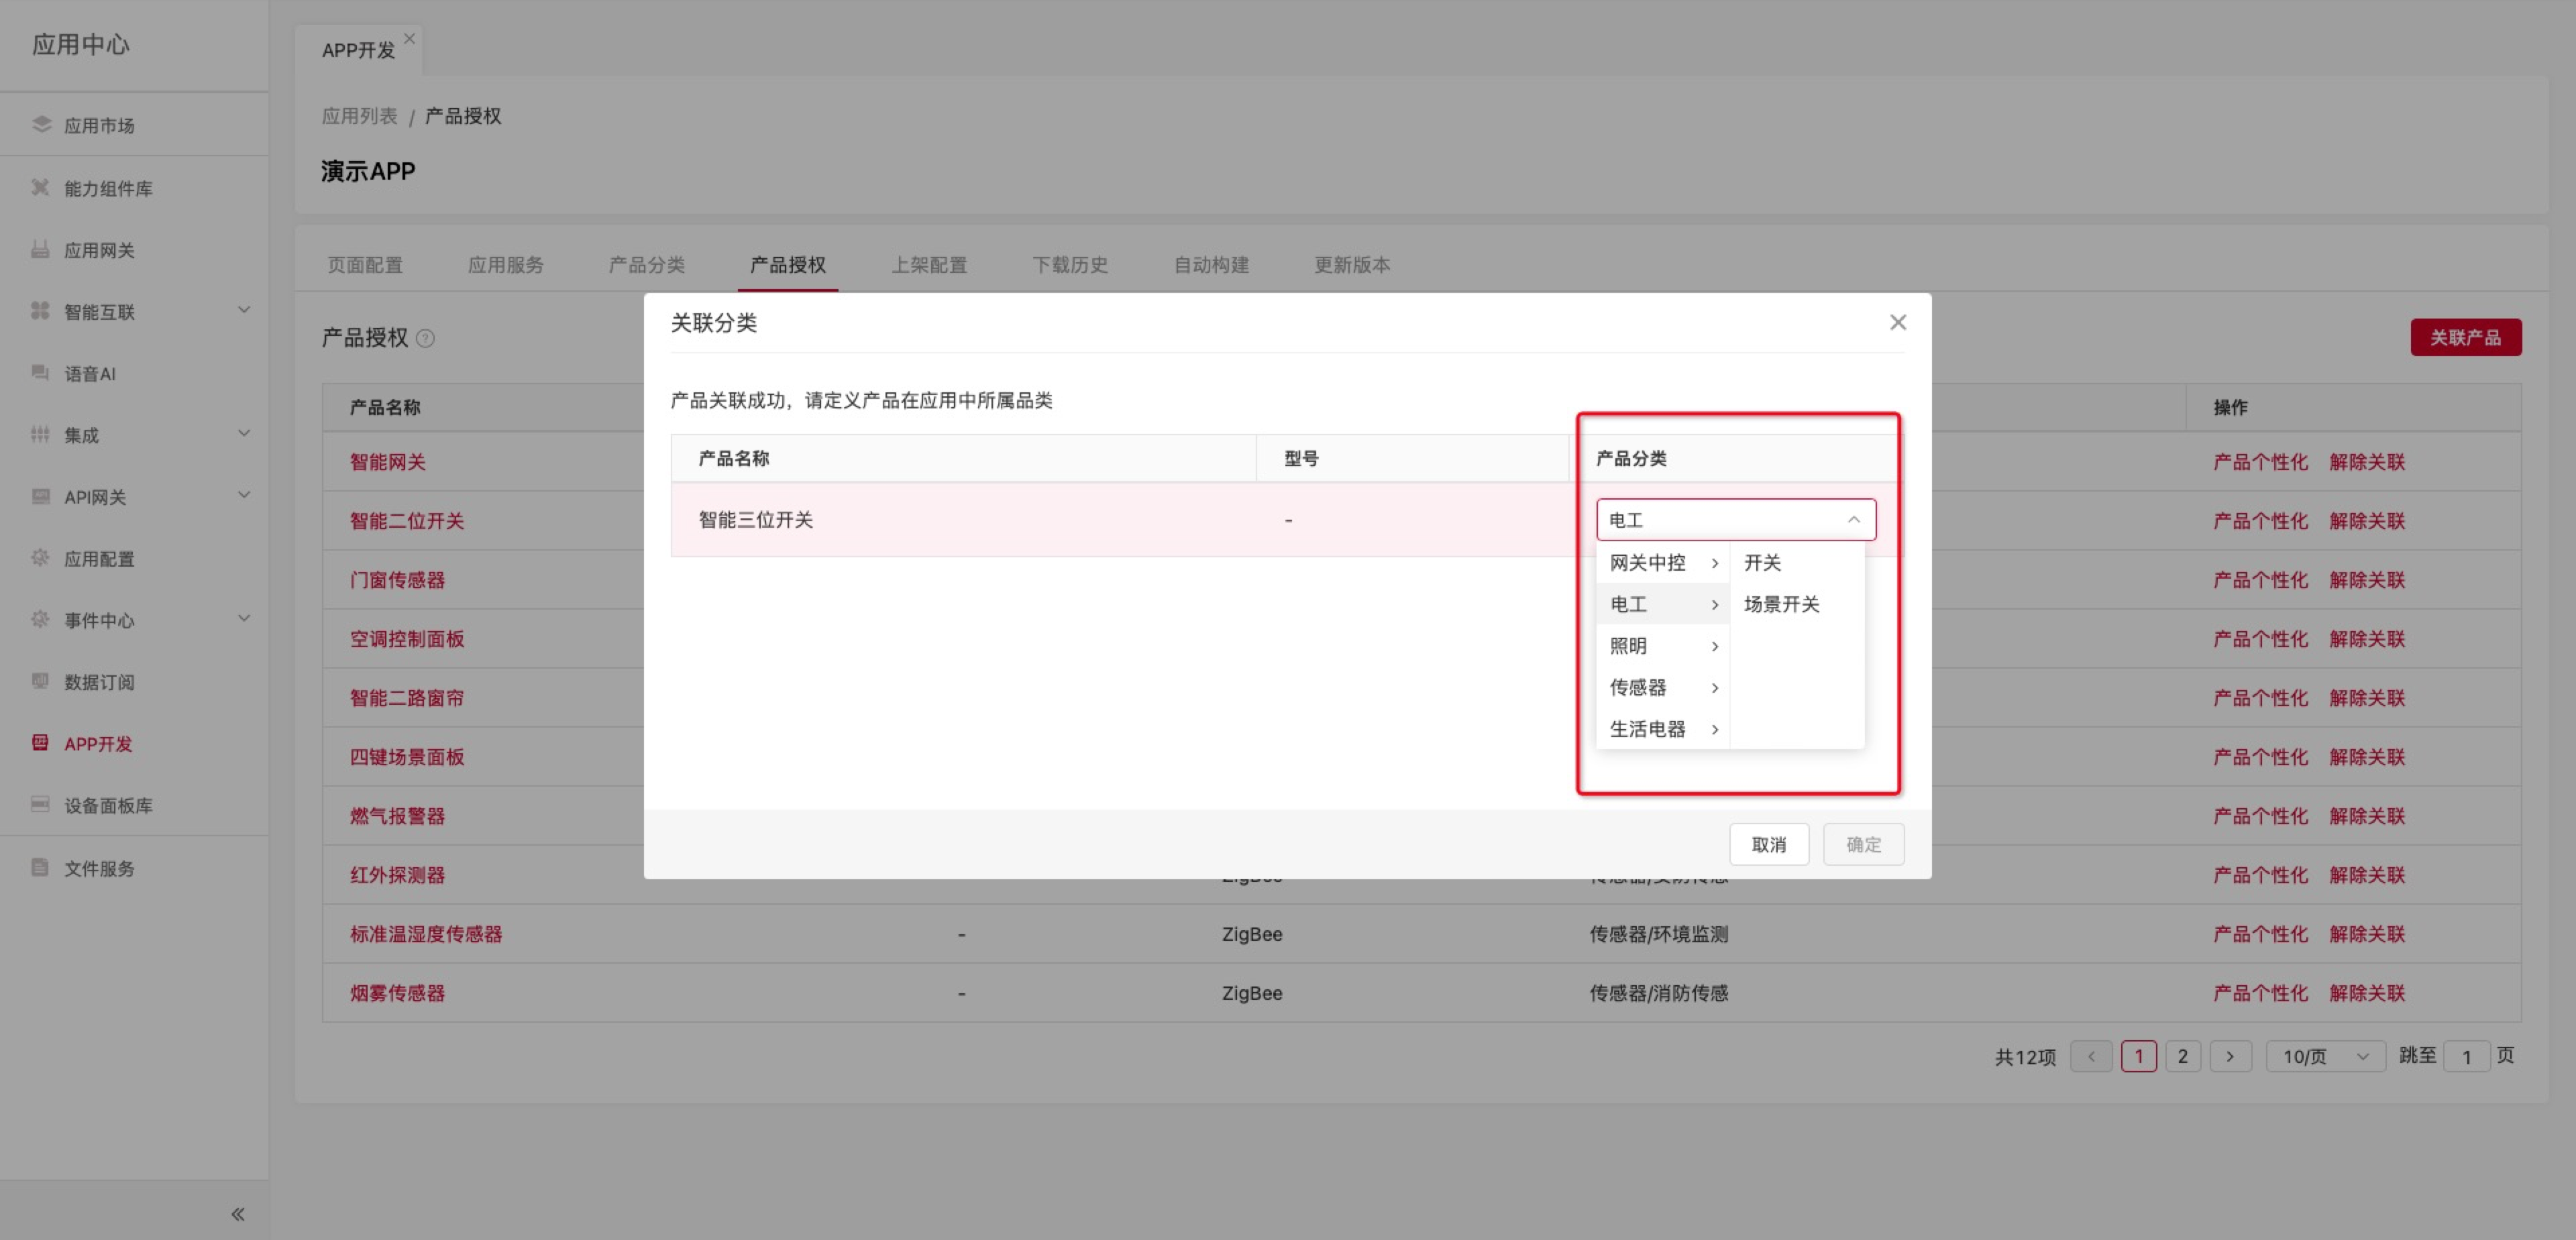Click the 跳至 page number input

[x=2466, y=1056]
